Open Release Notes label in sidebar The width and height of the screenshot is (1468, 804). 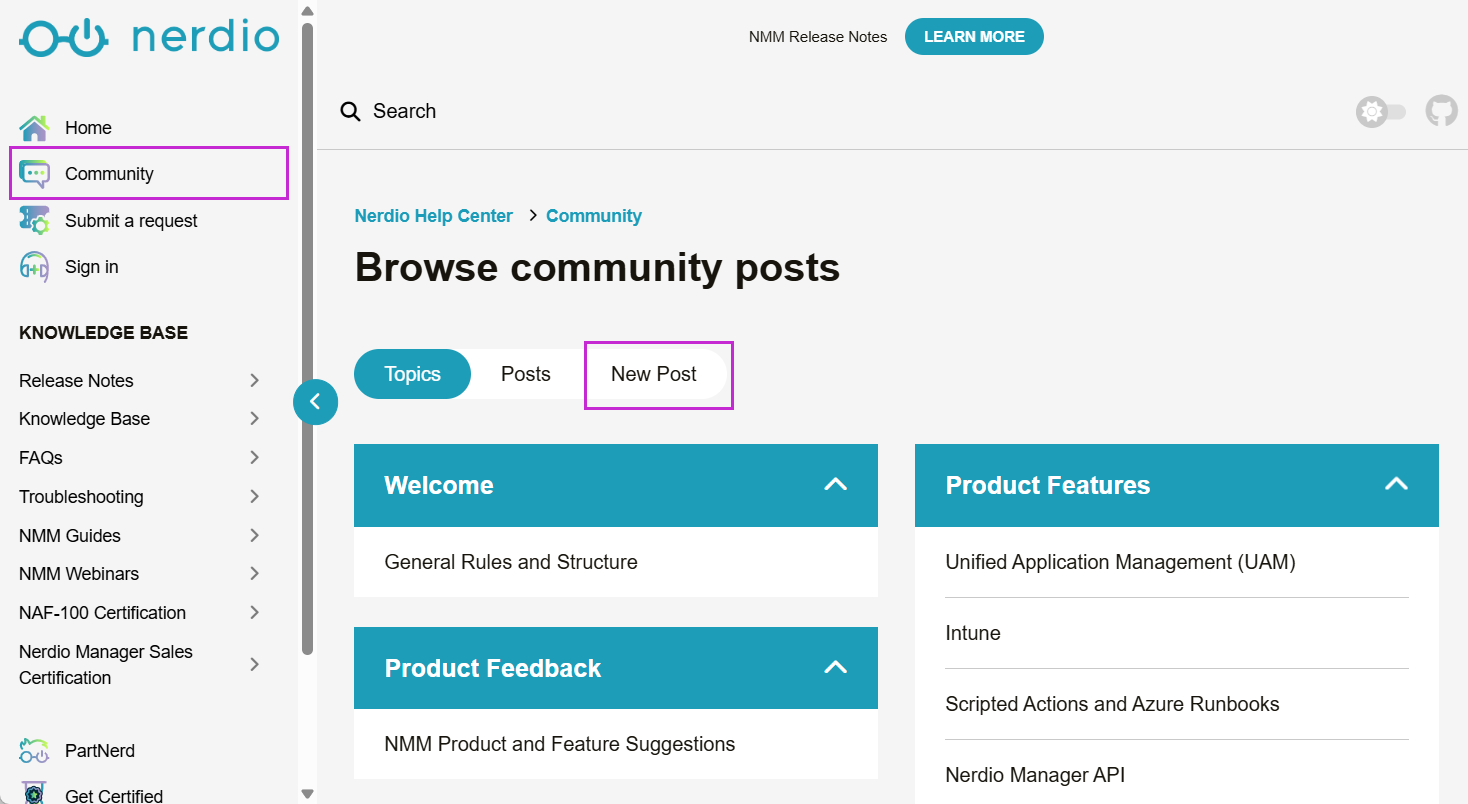click(x=76, y=380)
